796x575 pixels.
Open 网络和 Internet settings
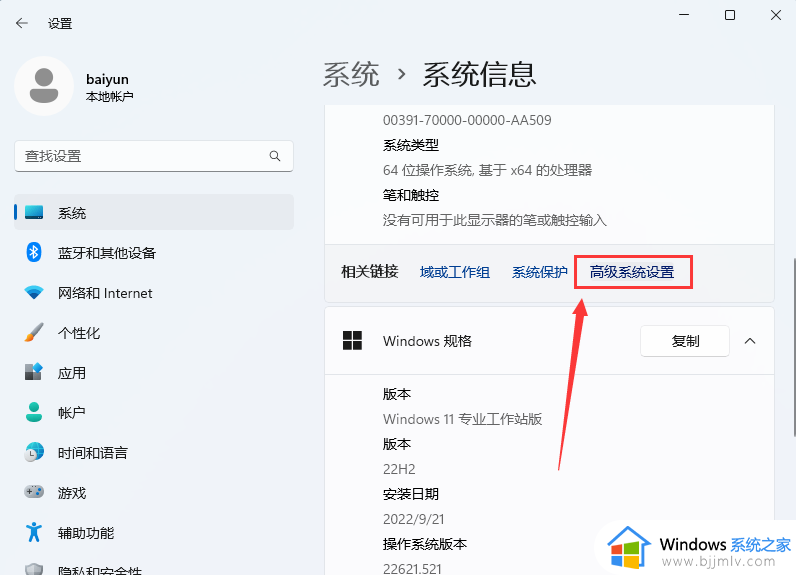click(x=154, y=292)
